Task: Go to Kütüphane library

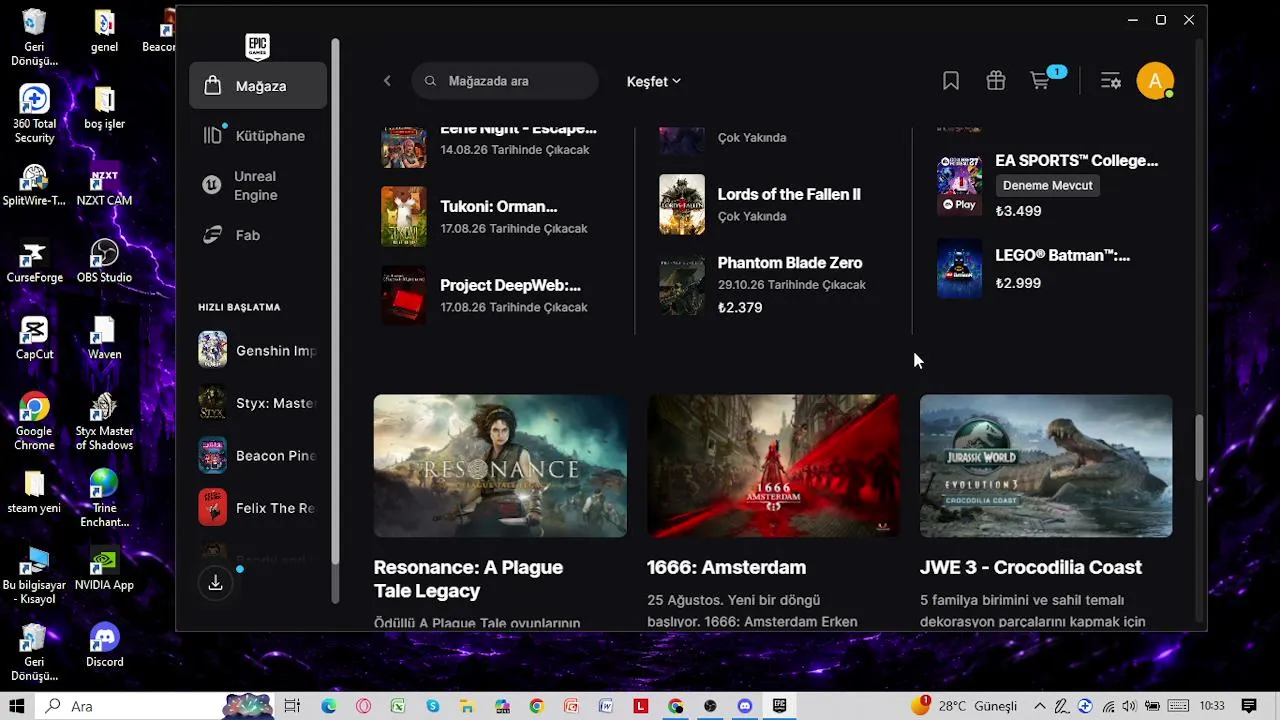Action: pyautogui.click(x=258, y=135)
